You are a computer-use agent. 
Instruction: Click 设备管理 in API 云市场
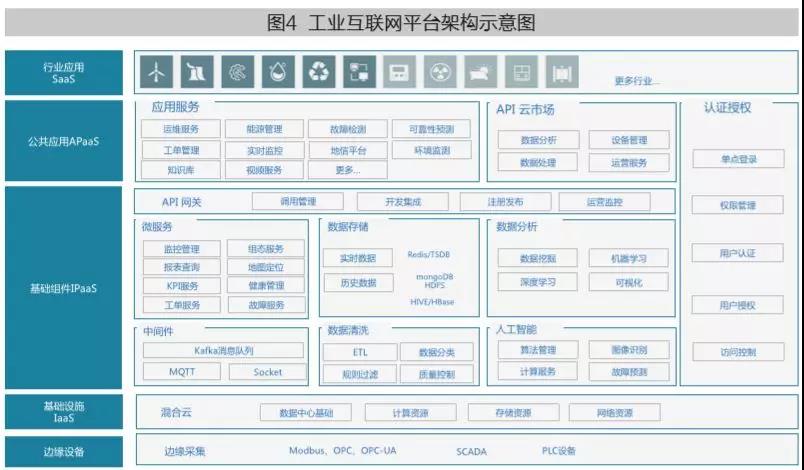pyautogui.click(x=629, y=139)
